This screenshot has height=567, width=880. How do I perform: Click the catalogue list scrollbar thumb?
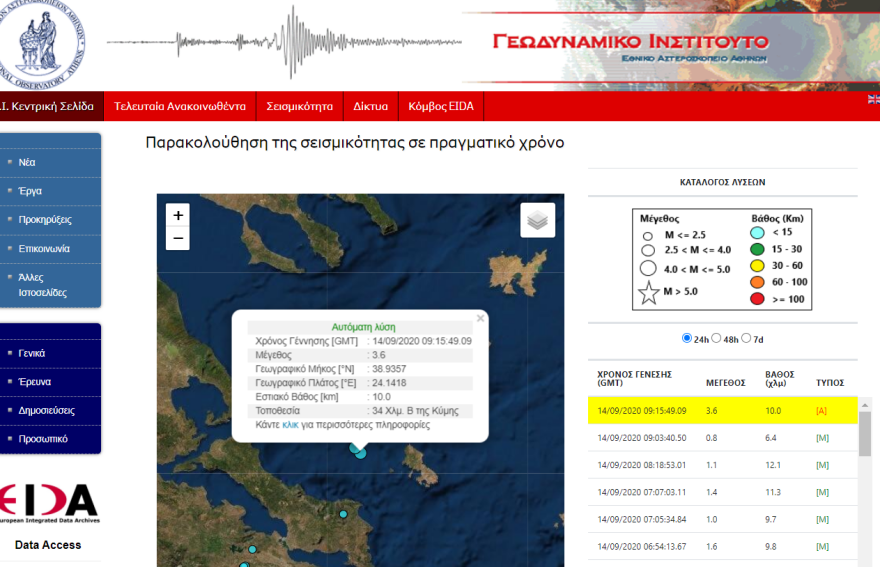pyautogui.click(x=865, y=433)
